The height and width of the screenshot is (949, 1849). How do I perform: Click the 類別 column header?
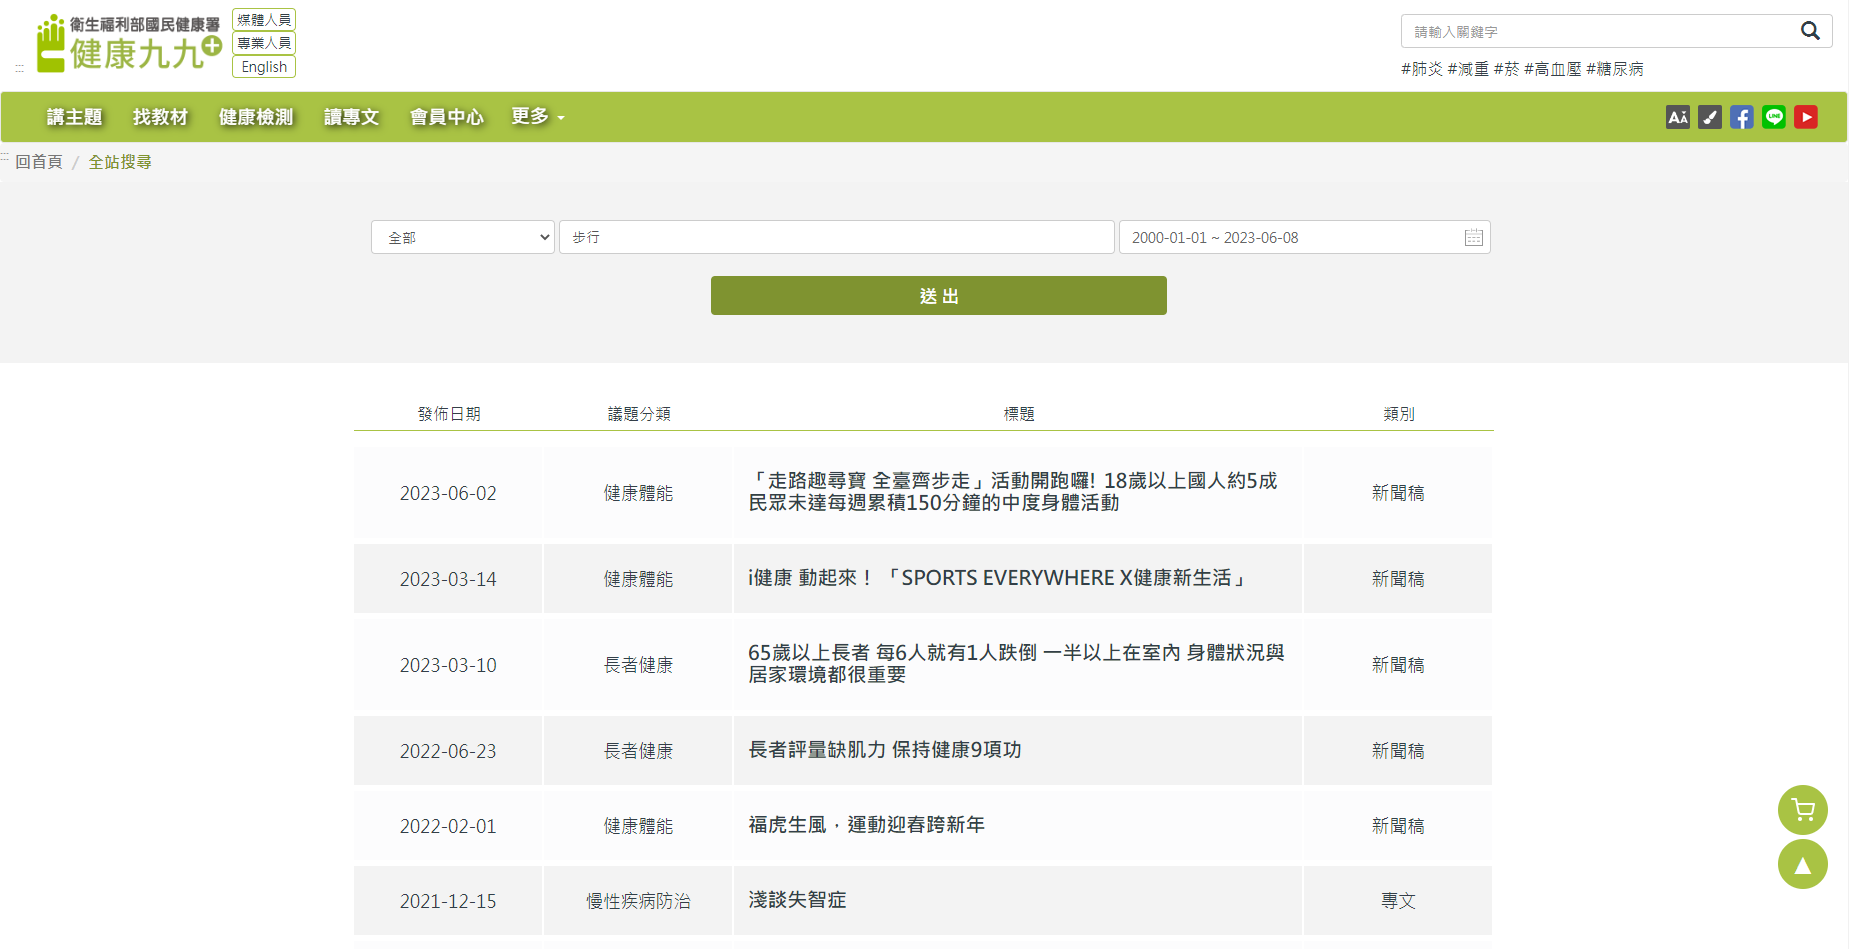1399,414
